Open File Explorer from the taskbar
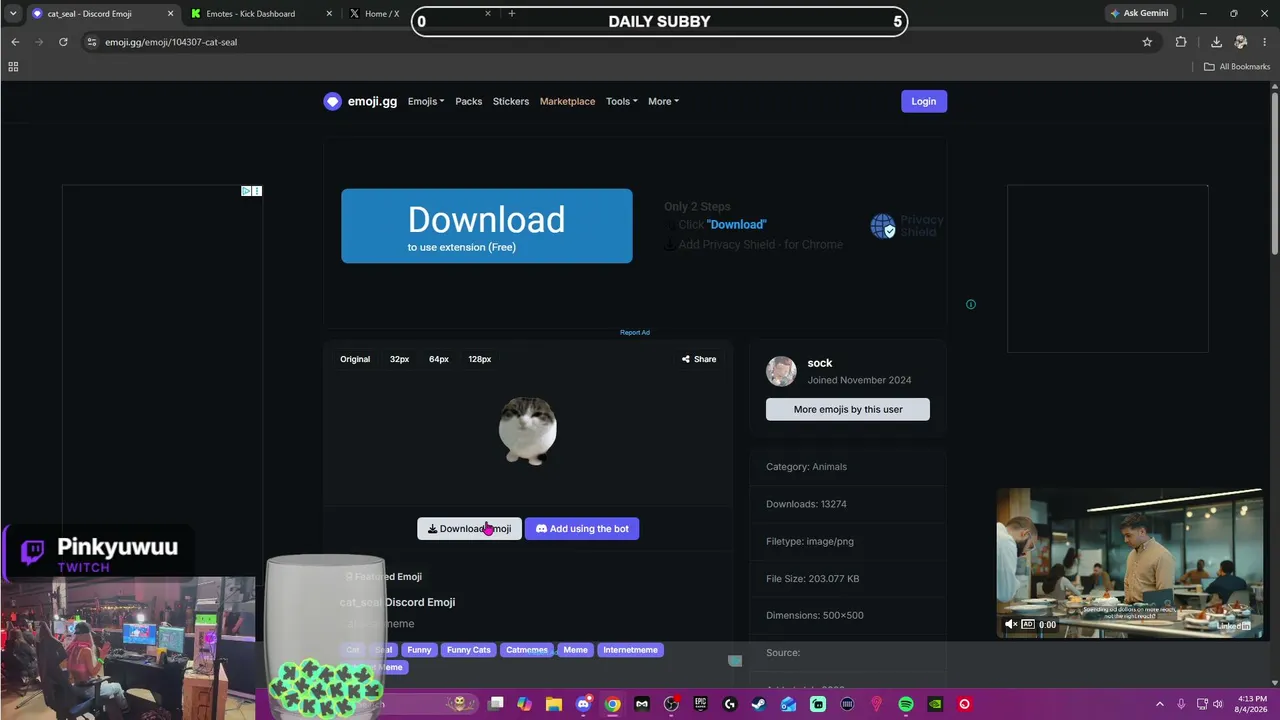The height and width of the screenshot is (720, 1280). 554,704
